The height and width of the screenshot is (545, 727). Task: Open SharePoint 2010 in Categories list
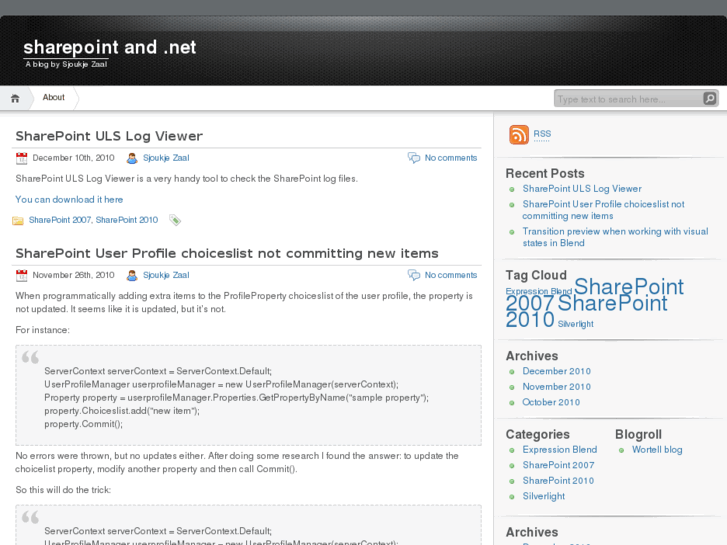[558, 481]
